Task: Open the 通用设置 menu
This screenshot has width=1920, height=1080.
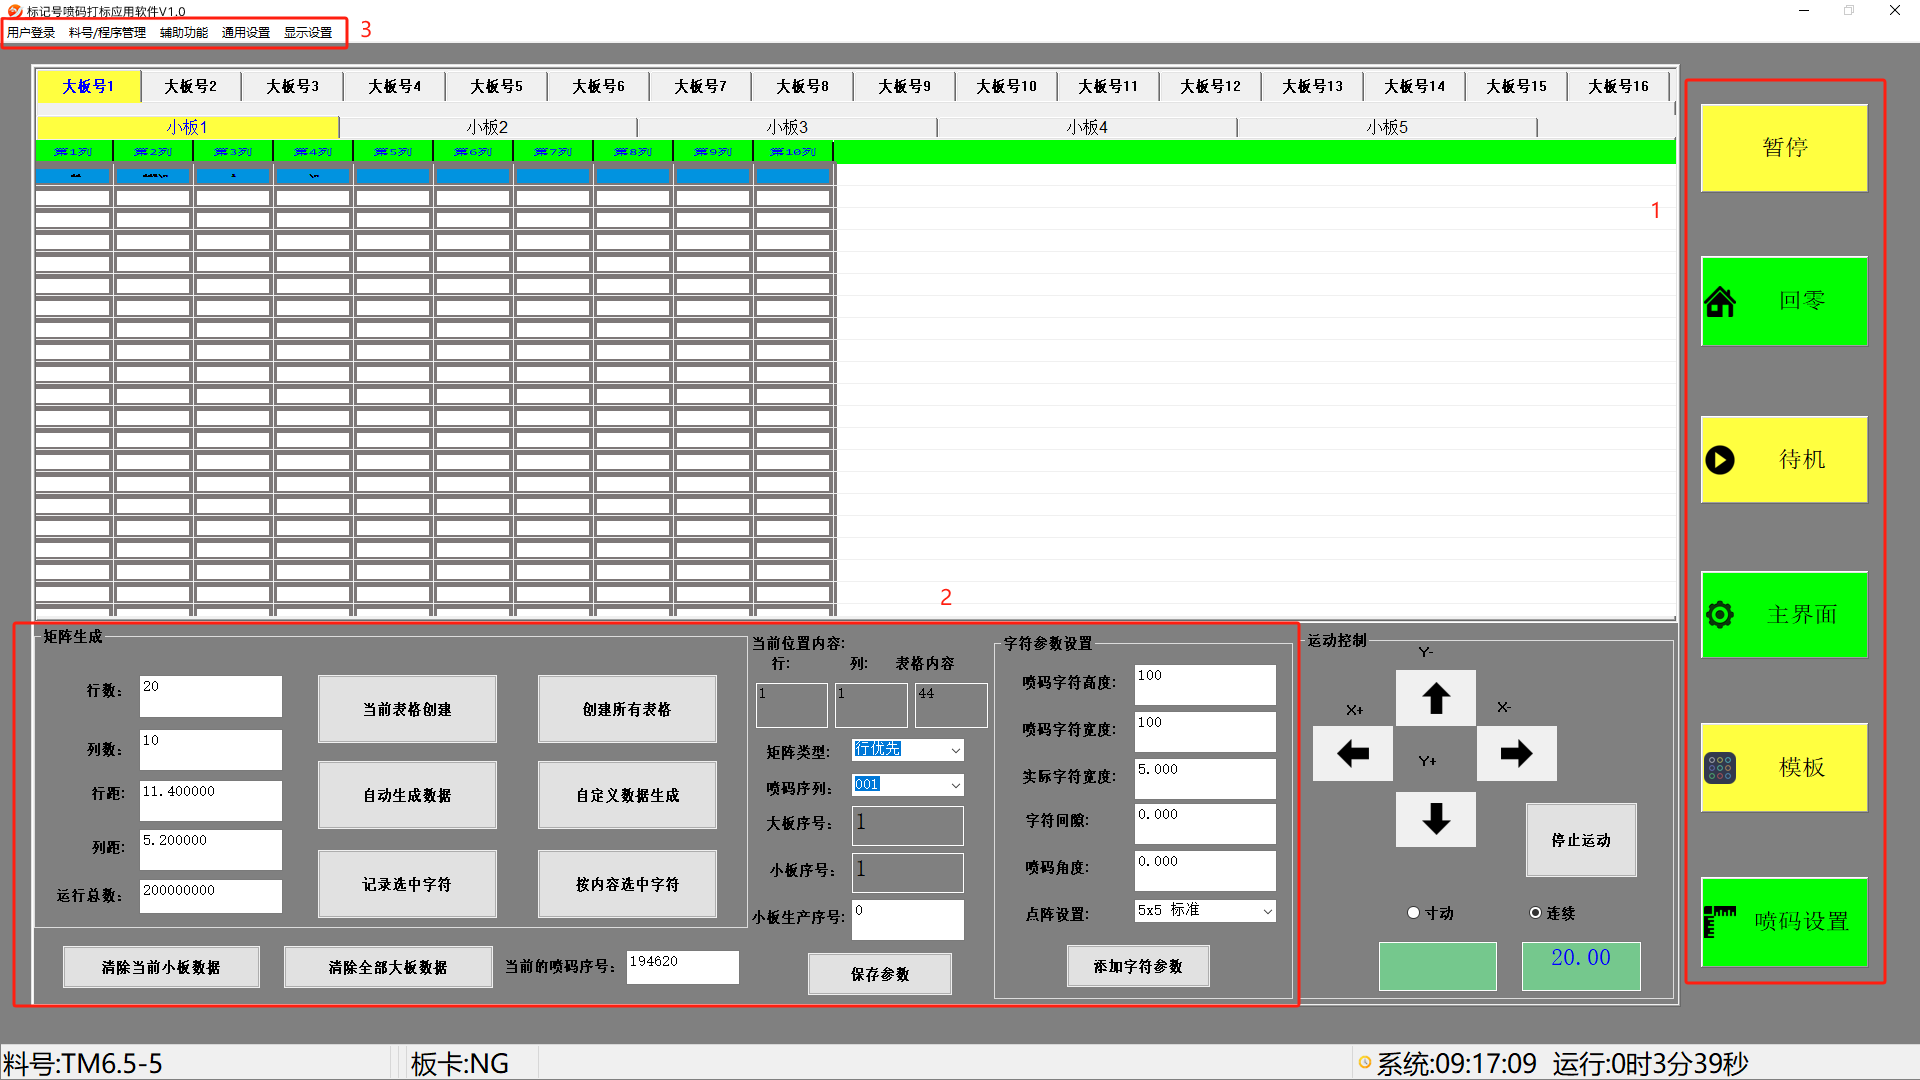Action: [x=245, y=33]
